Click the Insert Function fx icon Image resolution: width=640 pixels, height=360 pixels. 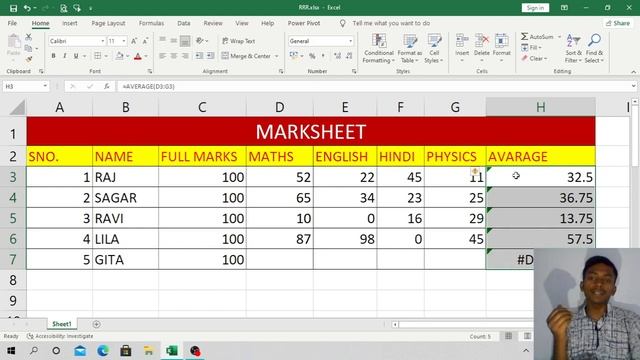(x=107, y=86)
